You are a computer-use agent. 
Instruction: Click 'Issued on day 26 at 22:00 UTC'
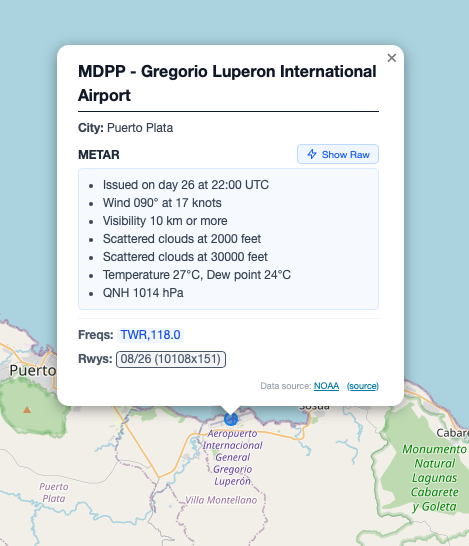(x=186, y=185)
